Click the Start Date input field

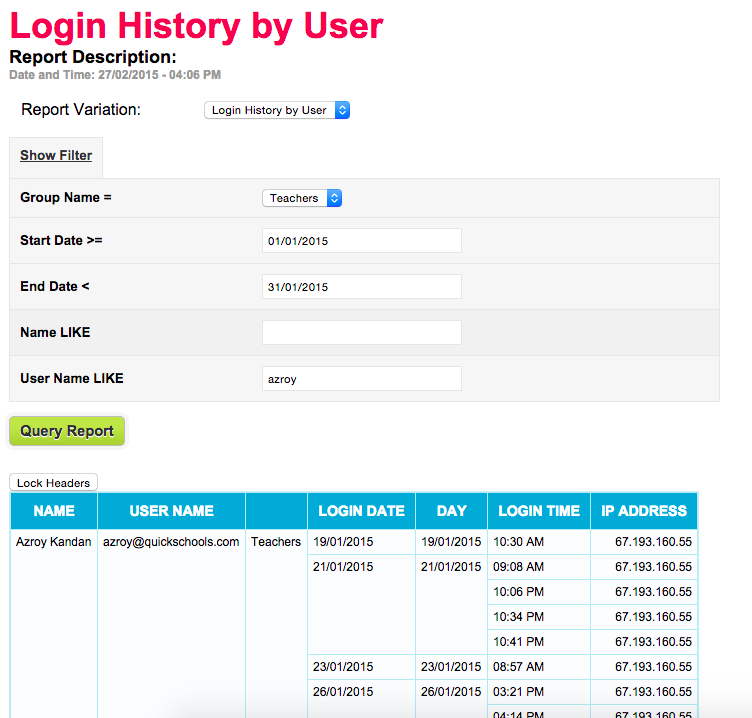click(x=361, y=241)
